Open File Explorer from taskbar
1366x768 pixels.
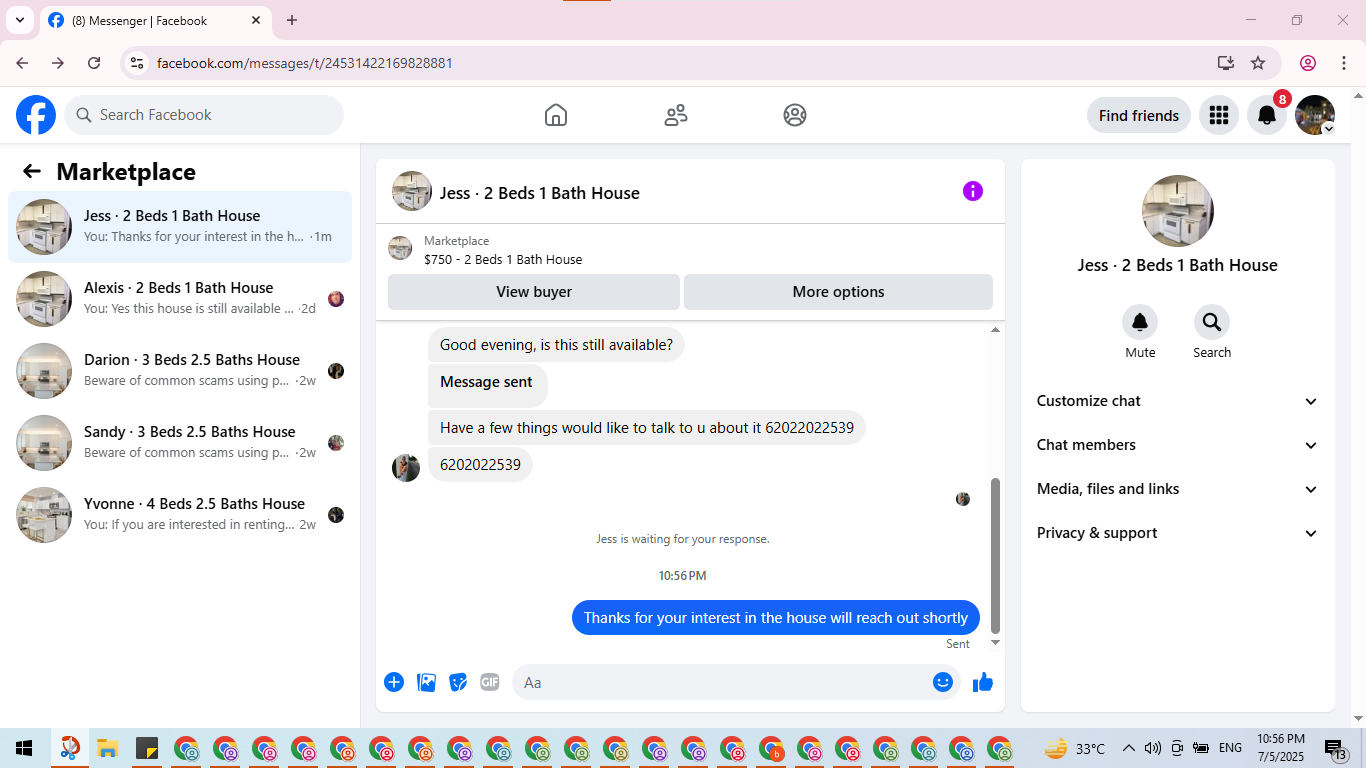[x=108, y=748]
